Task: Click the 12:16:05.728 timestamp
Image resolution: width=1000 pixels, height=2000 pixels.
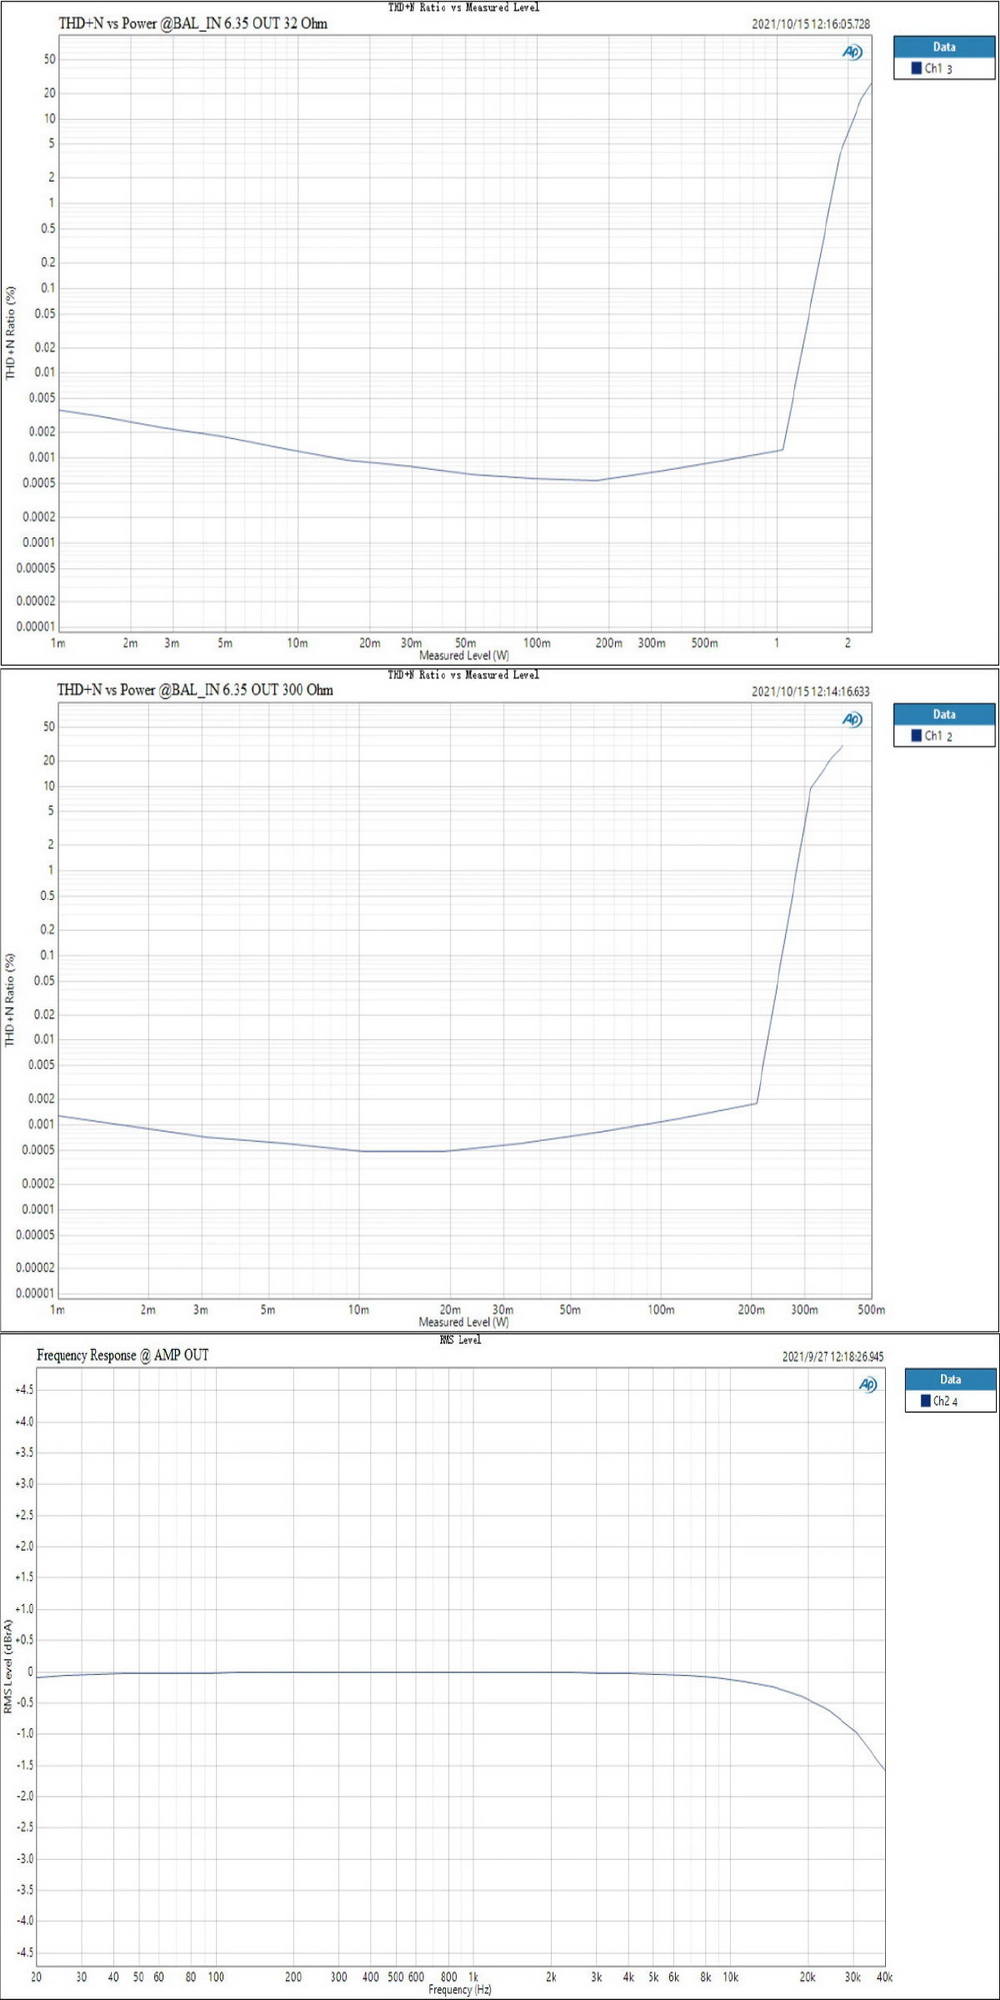Action: 811,24
